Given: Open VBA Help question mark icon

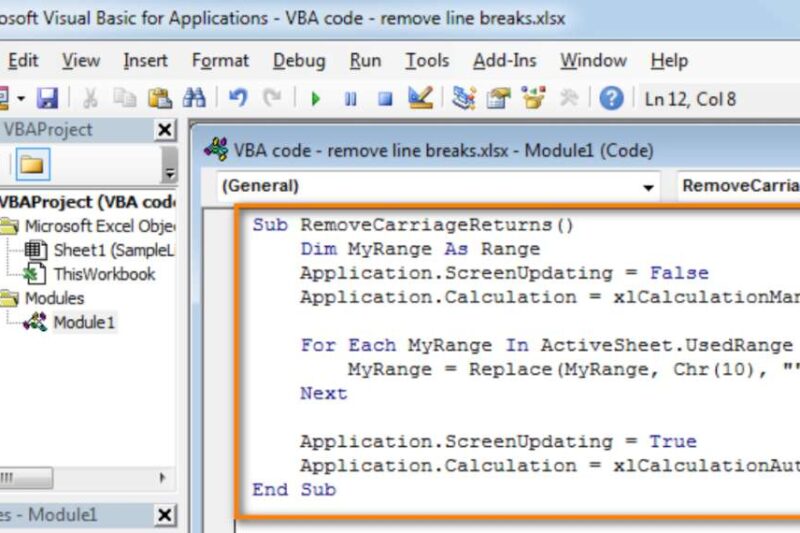Looking at the screenshot, I should (611, 98).
